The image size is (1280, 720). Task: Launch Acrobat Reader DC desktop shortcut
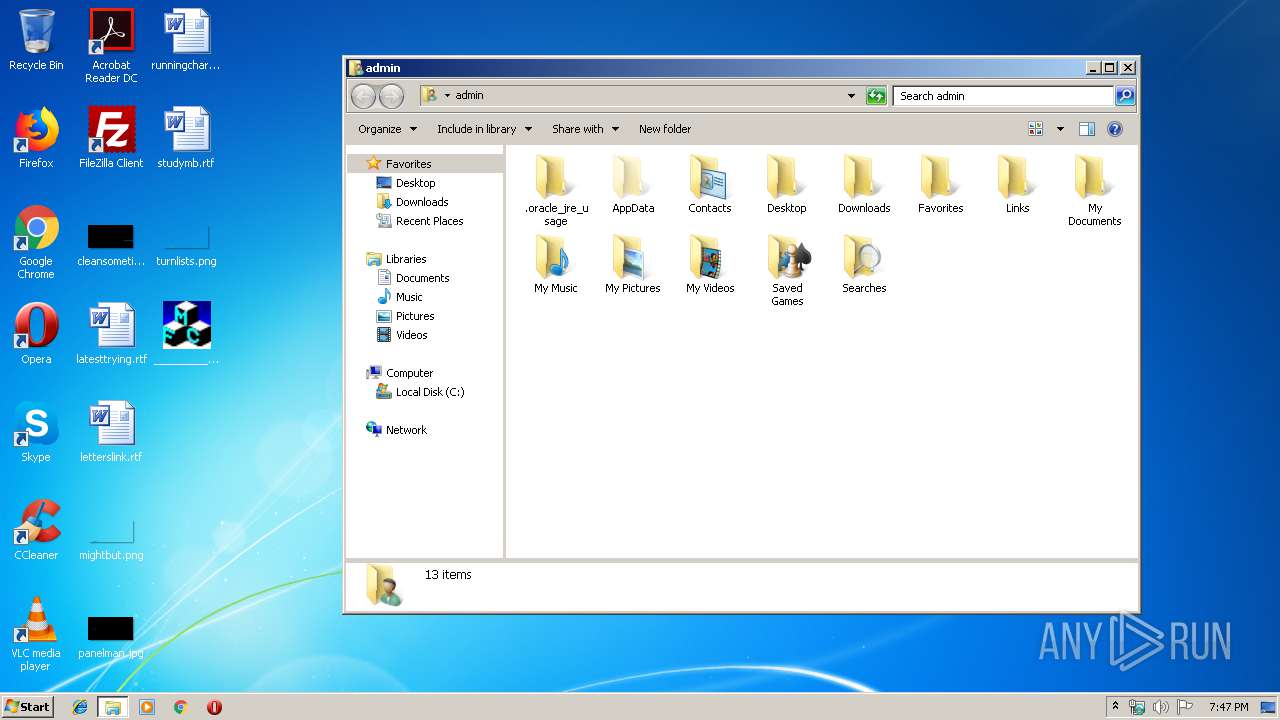pyautogui.click(x=111, y=46)
